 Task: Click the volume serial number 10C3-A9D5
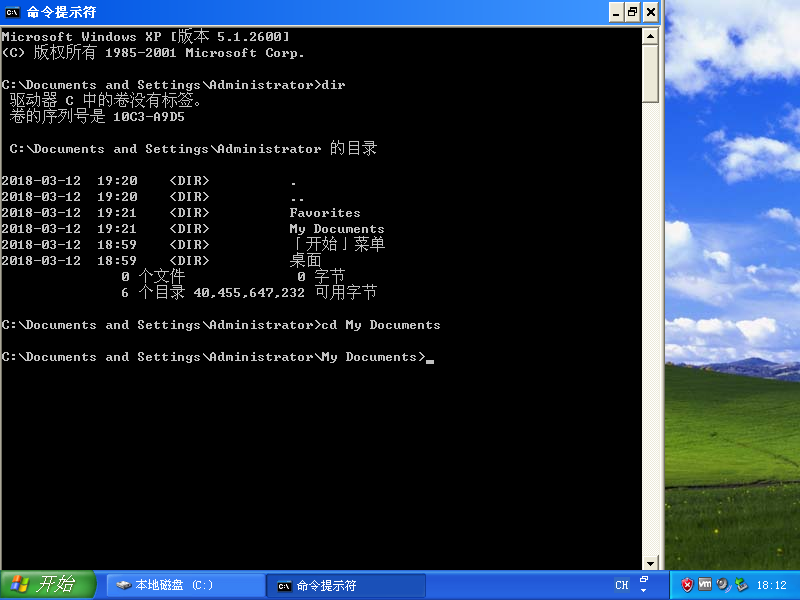point(148,117)
